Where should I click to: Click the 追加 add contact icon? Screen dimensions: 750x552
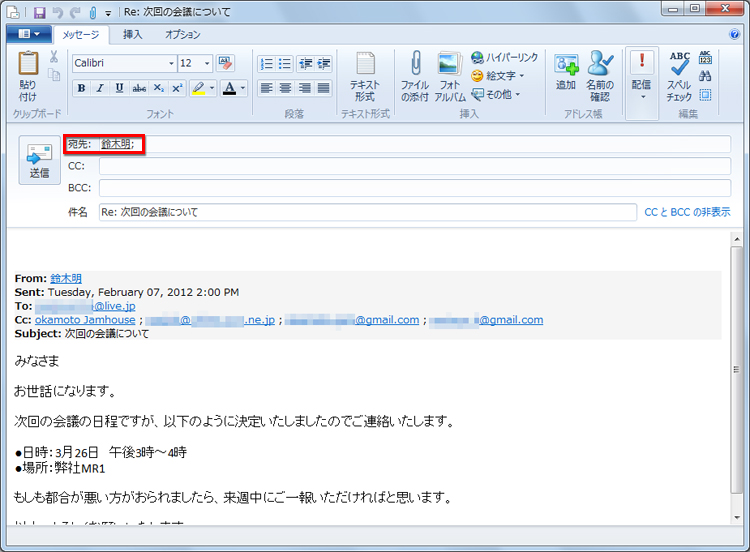coord(566,71)
